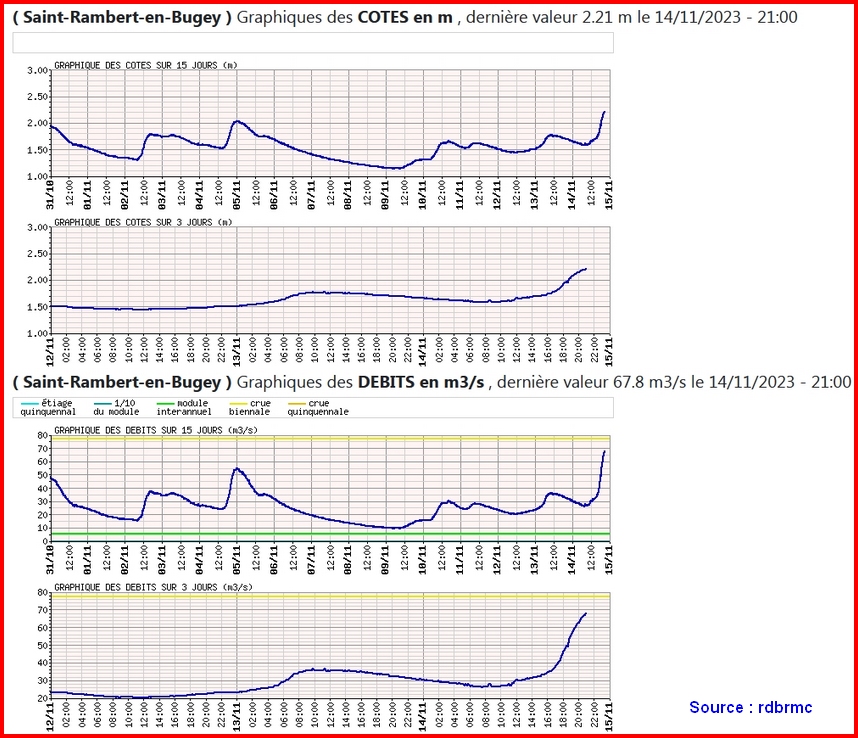Click the 'Source : rdbrmc' text

click(750, 707)
